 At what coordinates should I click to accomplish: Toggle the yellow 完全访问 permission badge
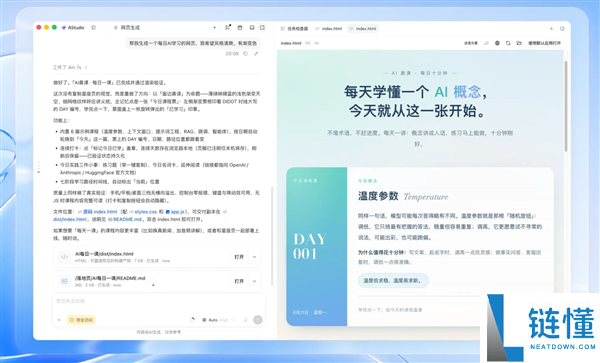[81, 320]
